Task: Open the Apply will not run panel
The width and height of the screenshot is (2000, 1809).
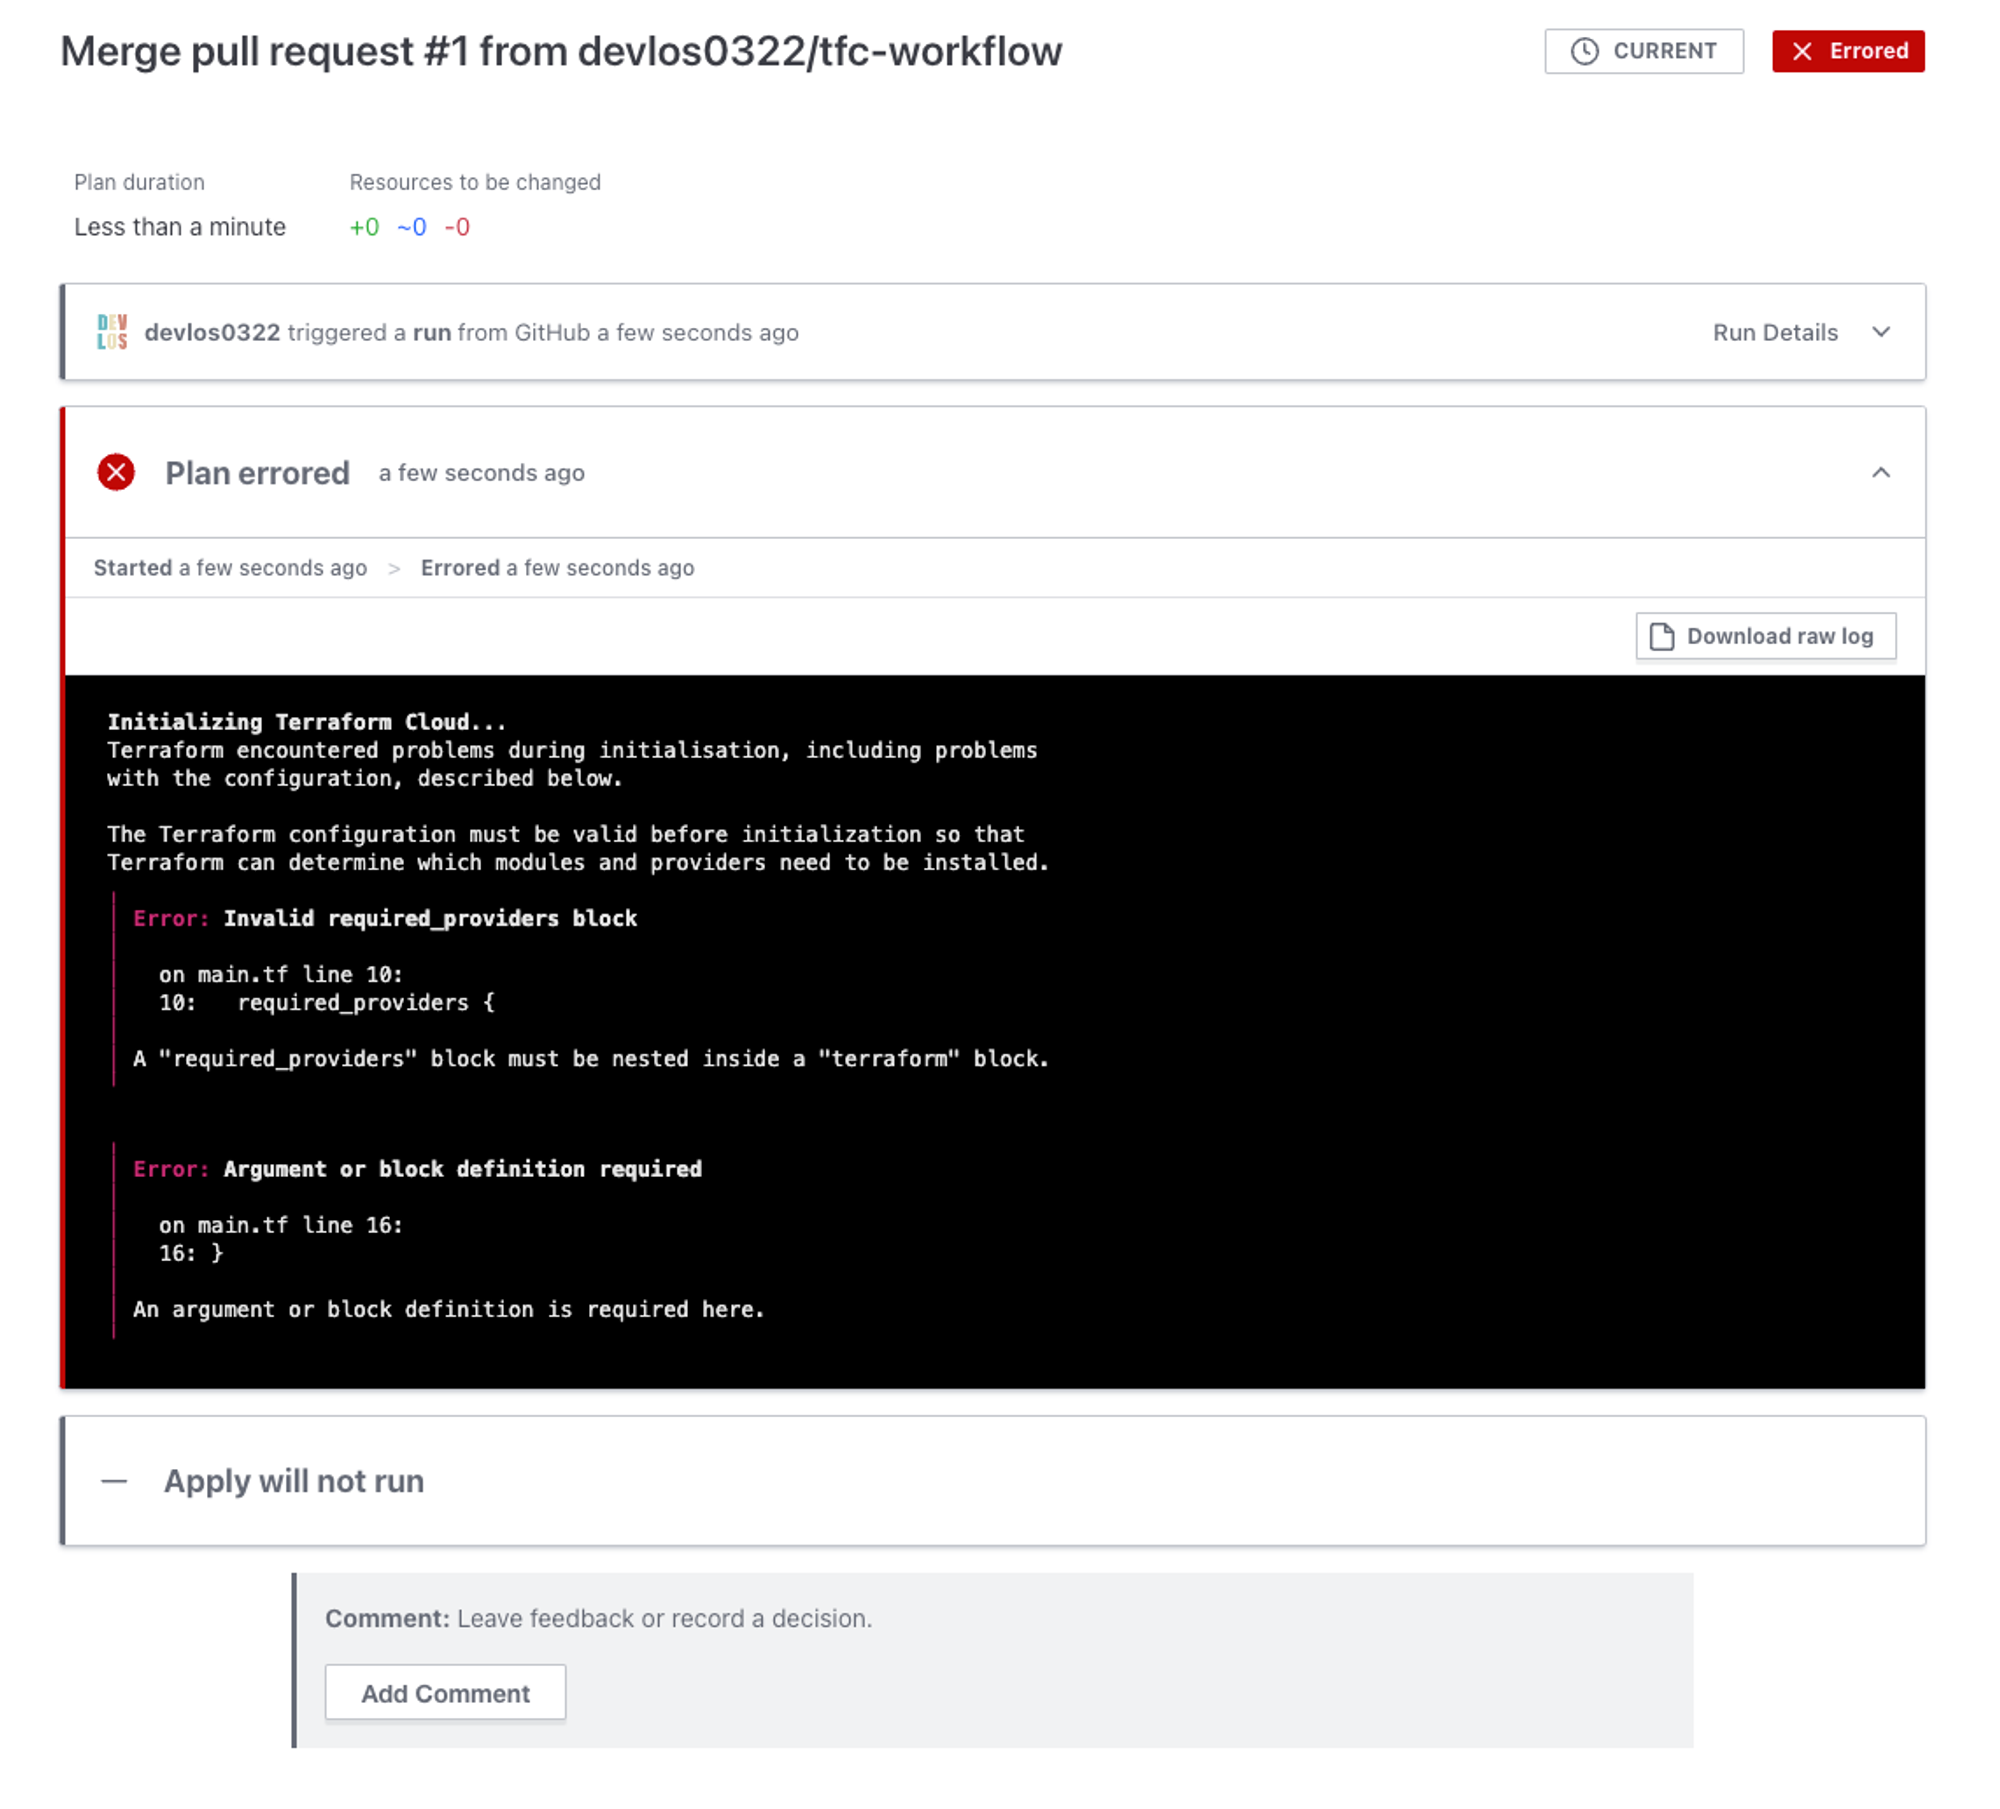Action: (294, 1480)
